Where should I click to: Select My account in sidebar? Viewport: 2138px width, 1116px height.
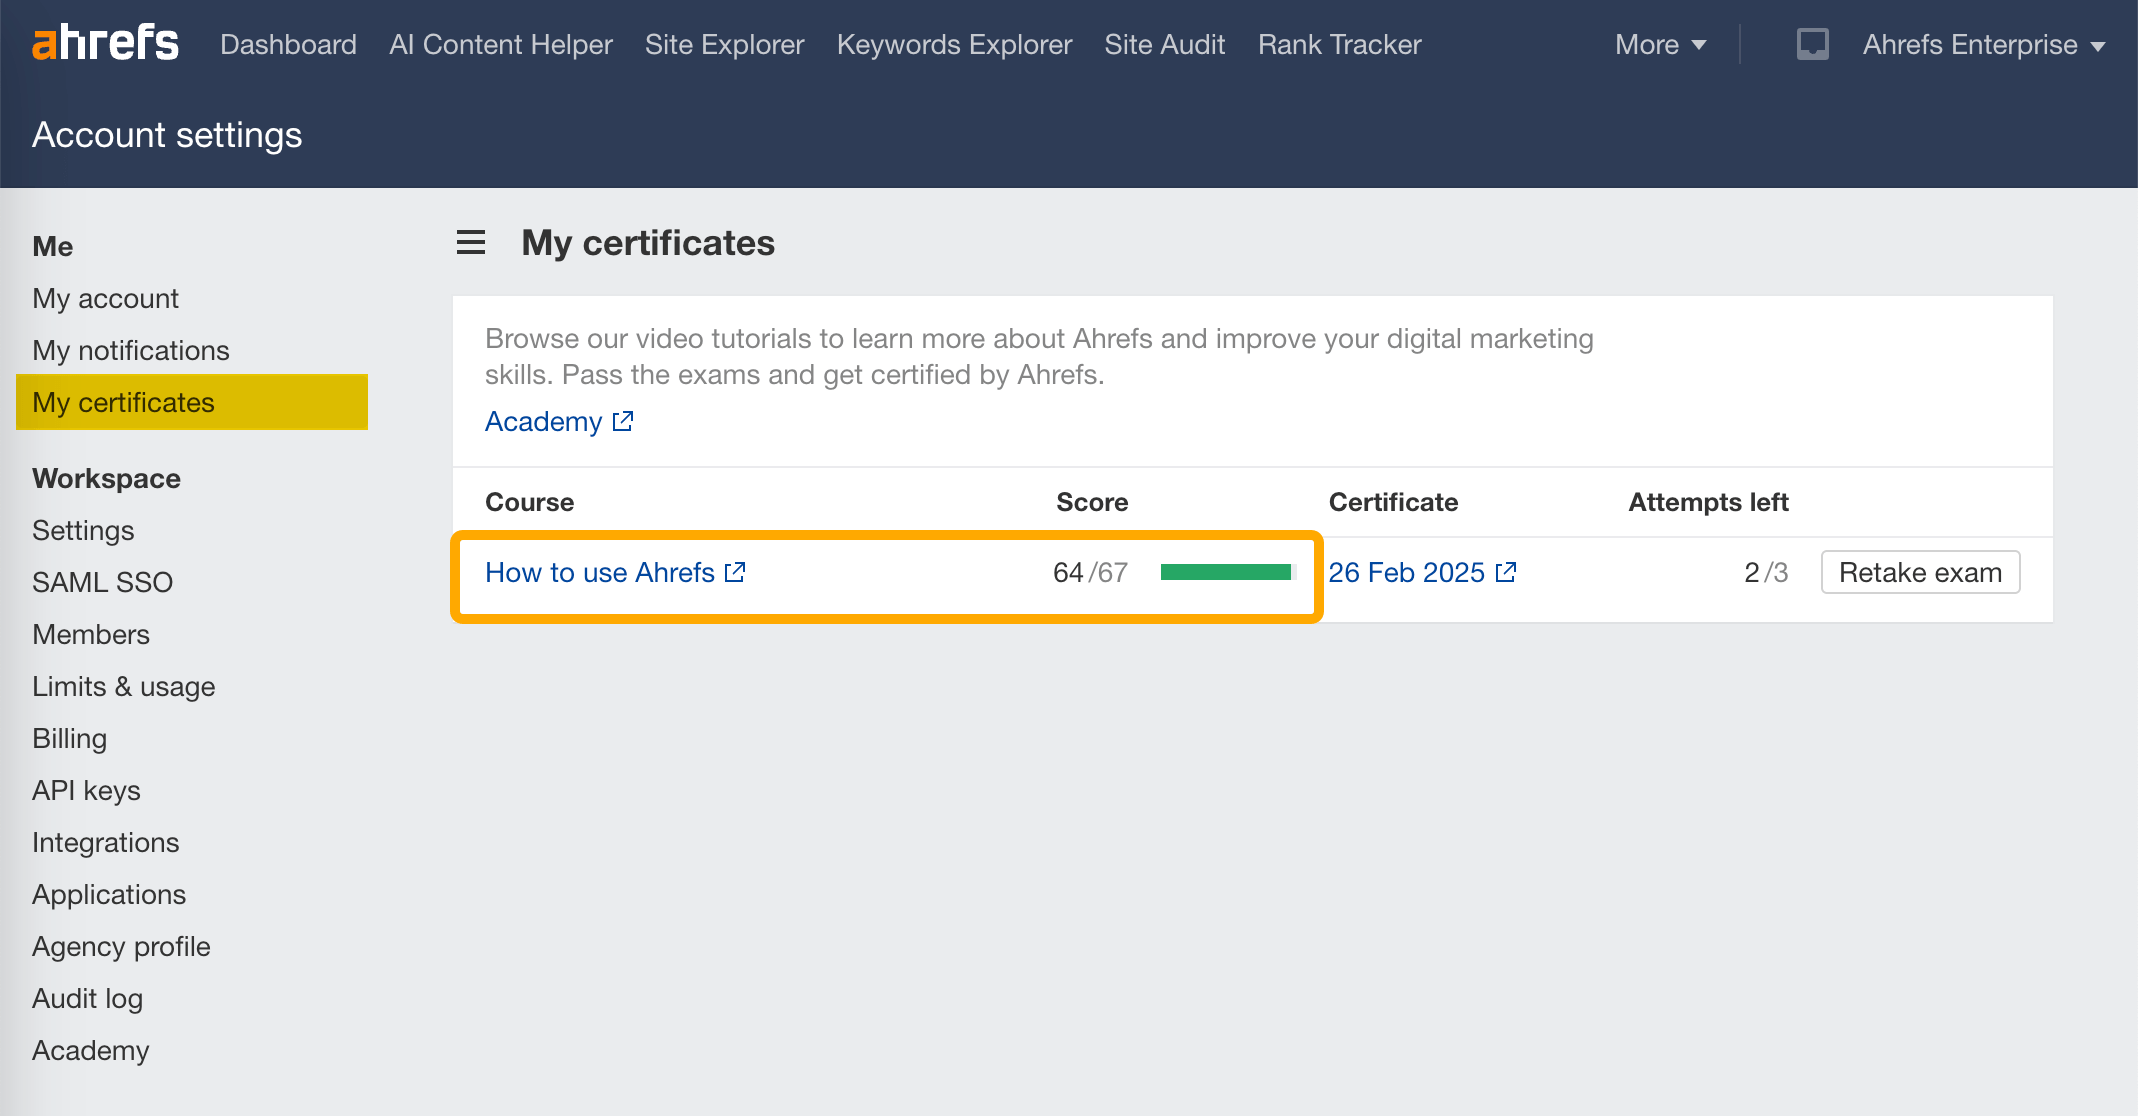(x=105, y=298)
